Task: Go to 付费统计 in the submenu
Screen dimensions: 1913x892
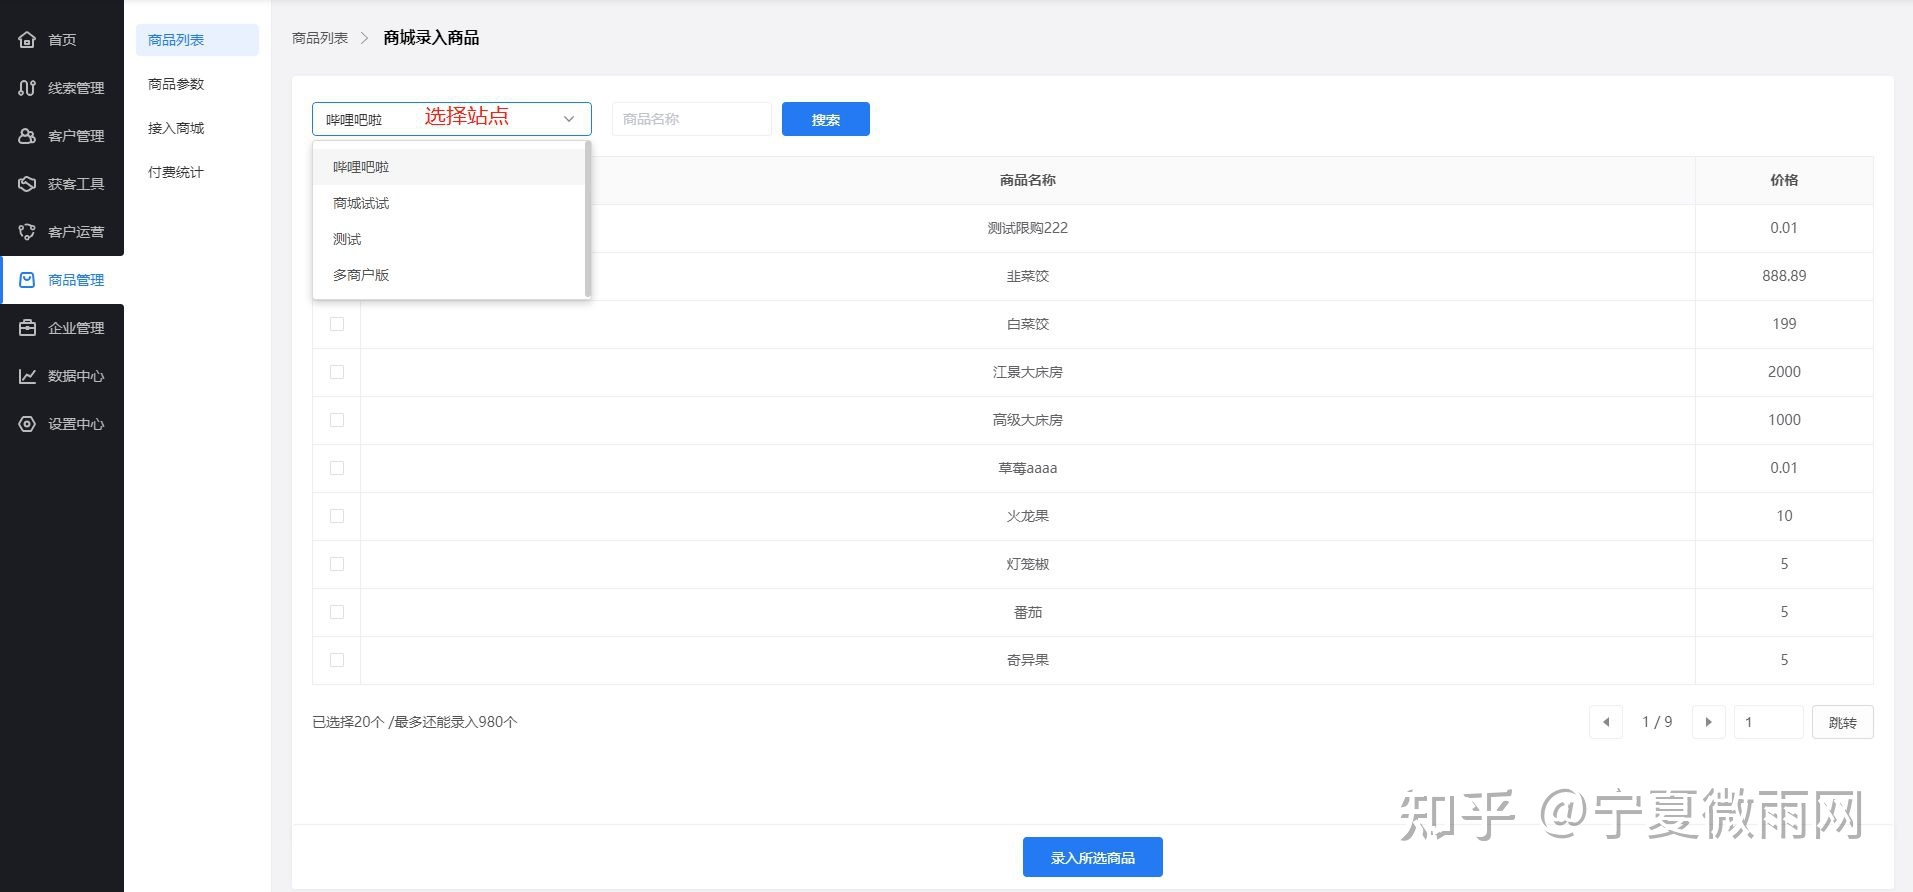Action: coord(176,172)
